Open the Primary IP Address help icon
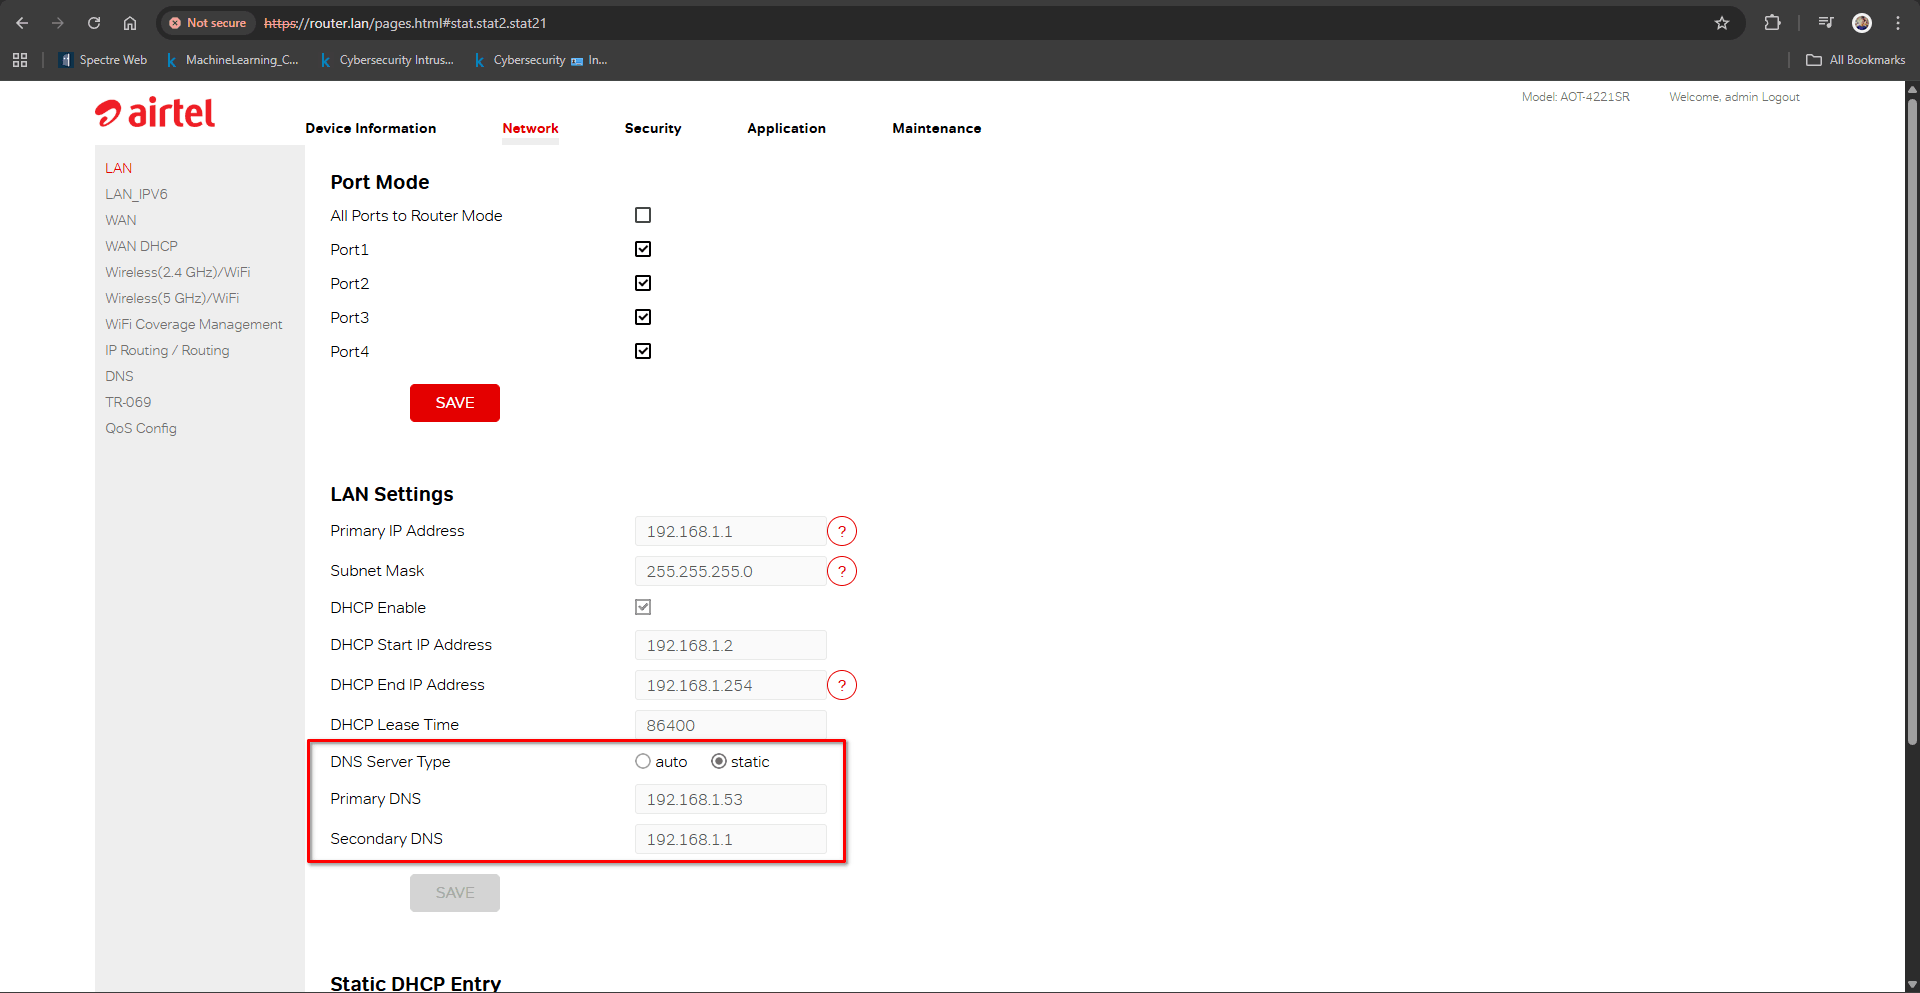The width and height of the screenshot is (1920, 993). 842,531
